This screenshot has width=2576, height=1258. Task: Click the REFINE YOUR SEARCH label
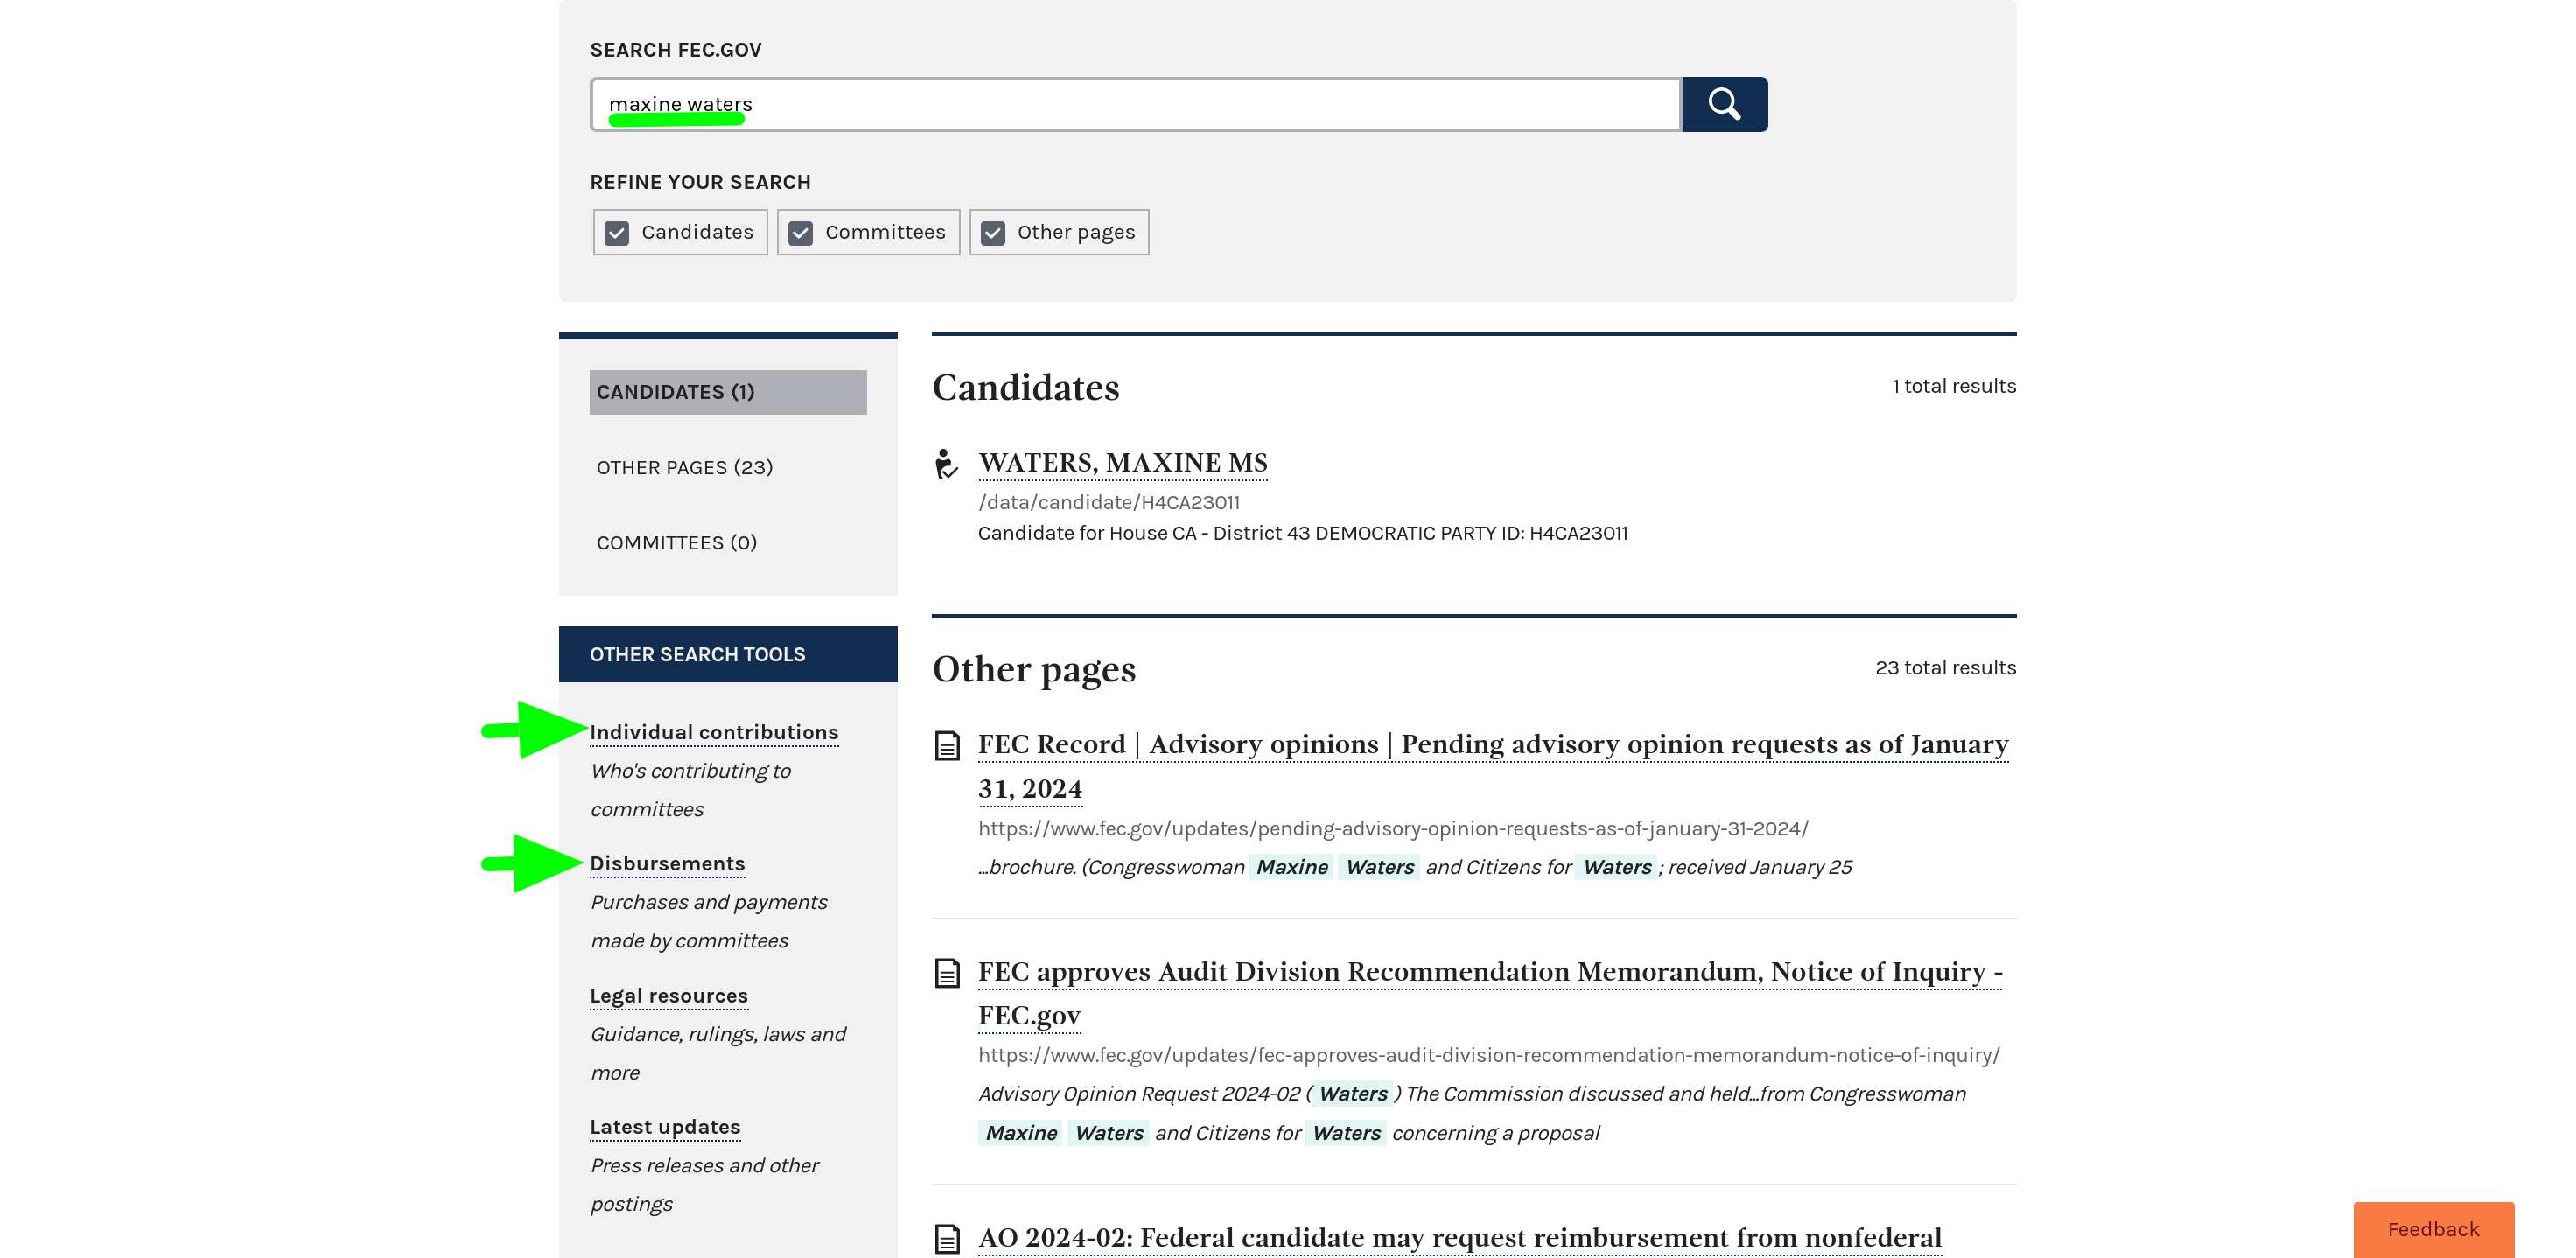pos(700,182)
